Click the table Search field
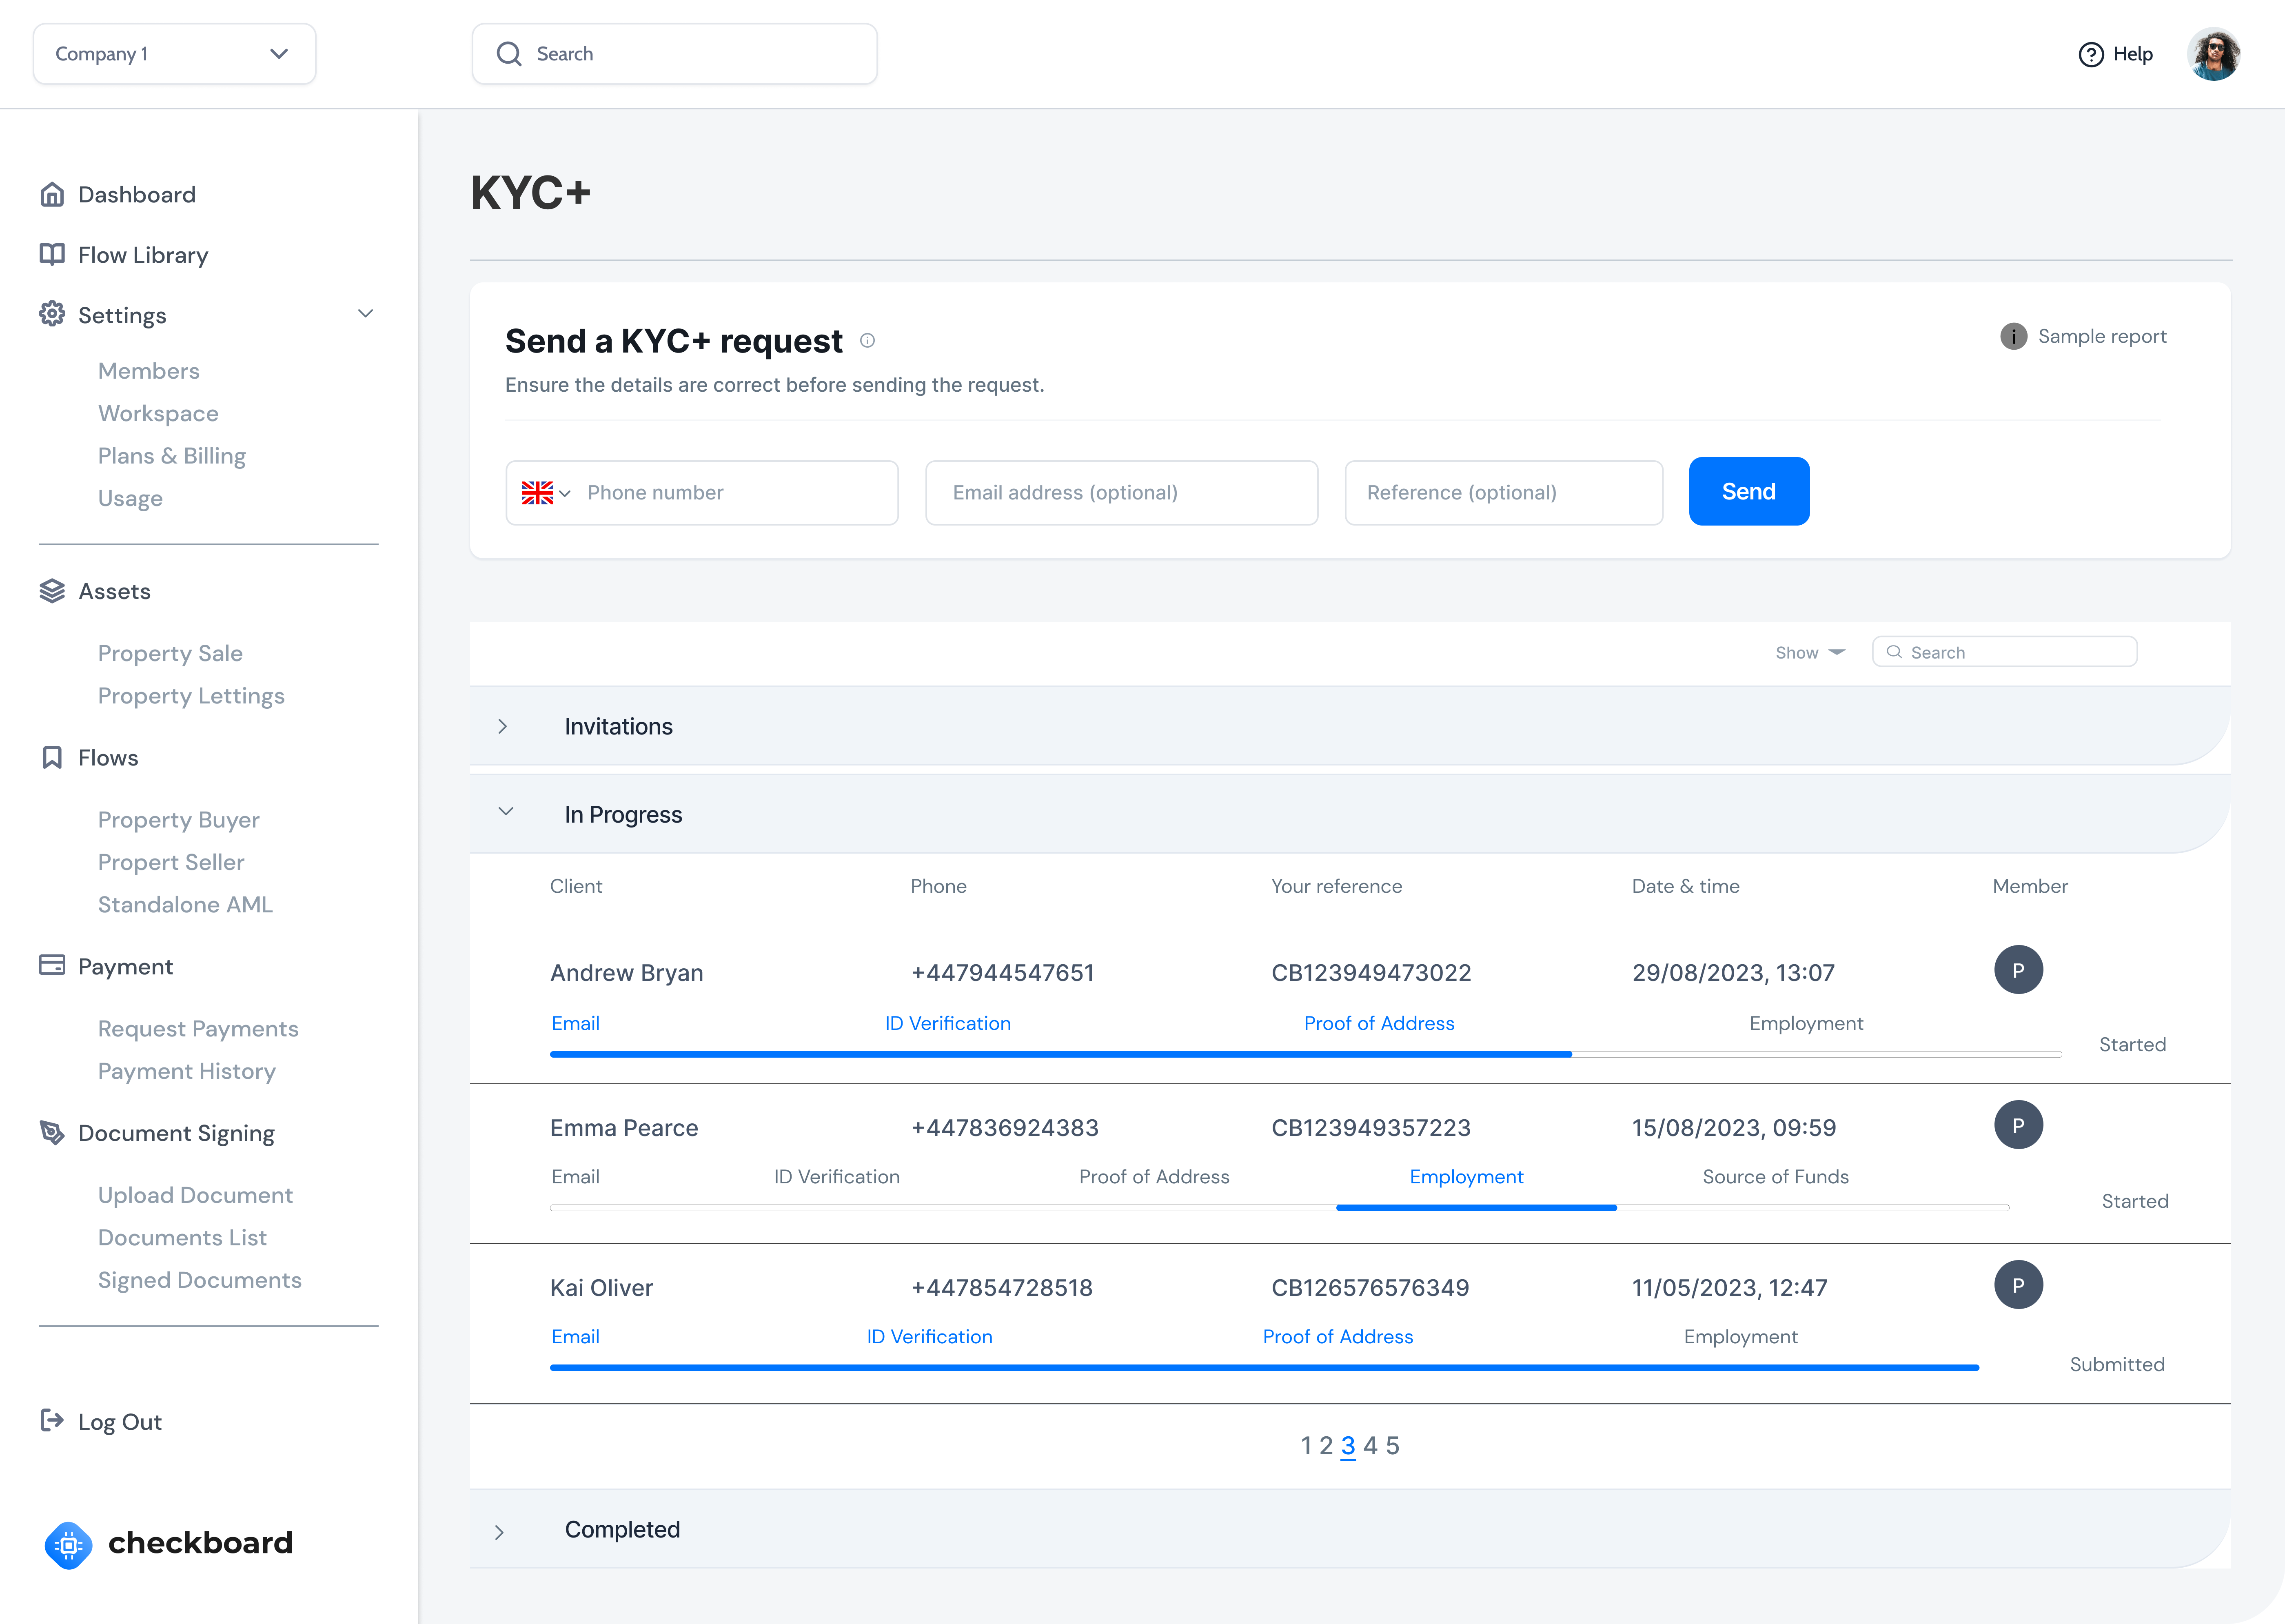This screenshot has width=2285, height=1624. point(2005,652)
